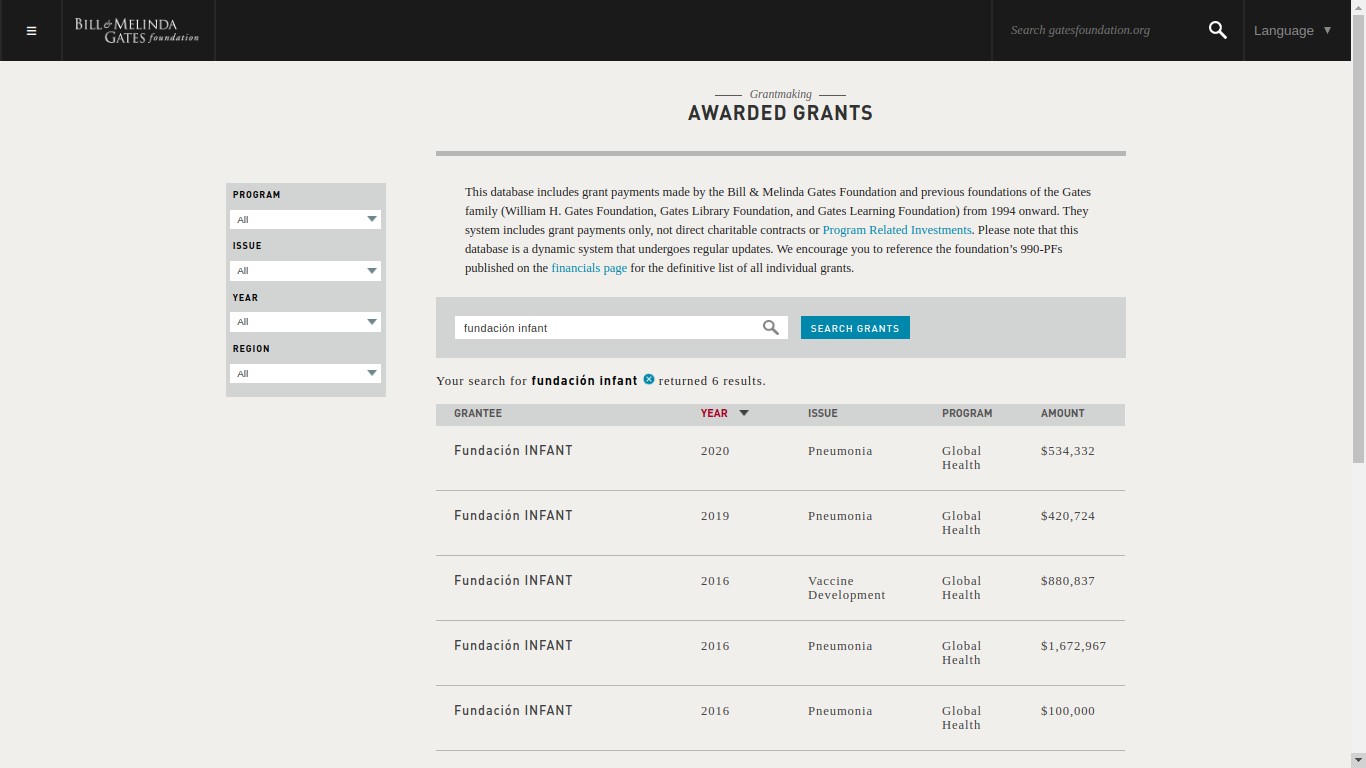Viewport: 1366px width, 768px height.
Task: Sort results by Amount column header
Action: pos(1062,413)
